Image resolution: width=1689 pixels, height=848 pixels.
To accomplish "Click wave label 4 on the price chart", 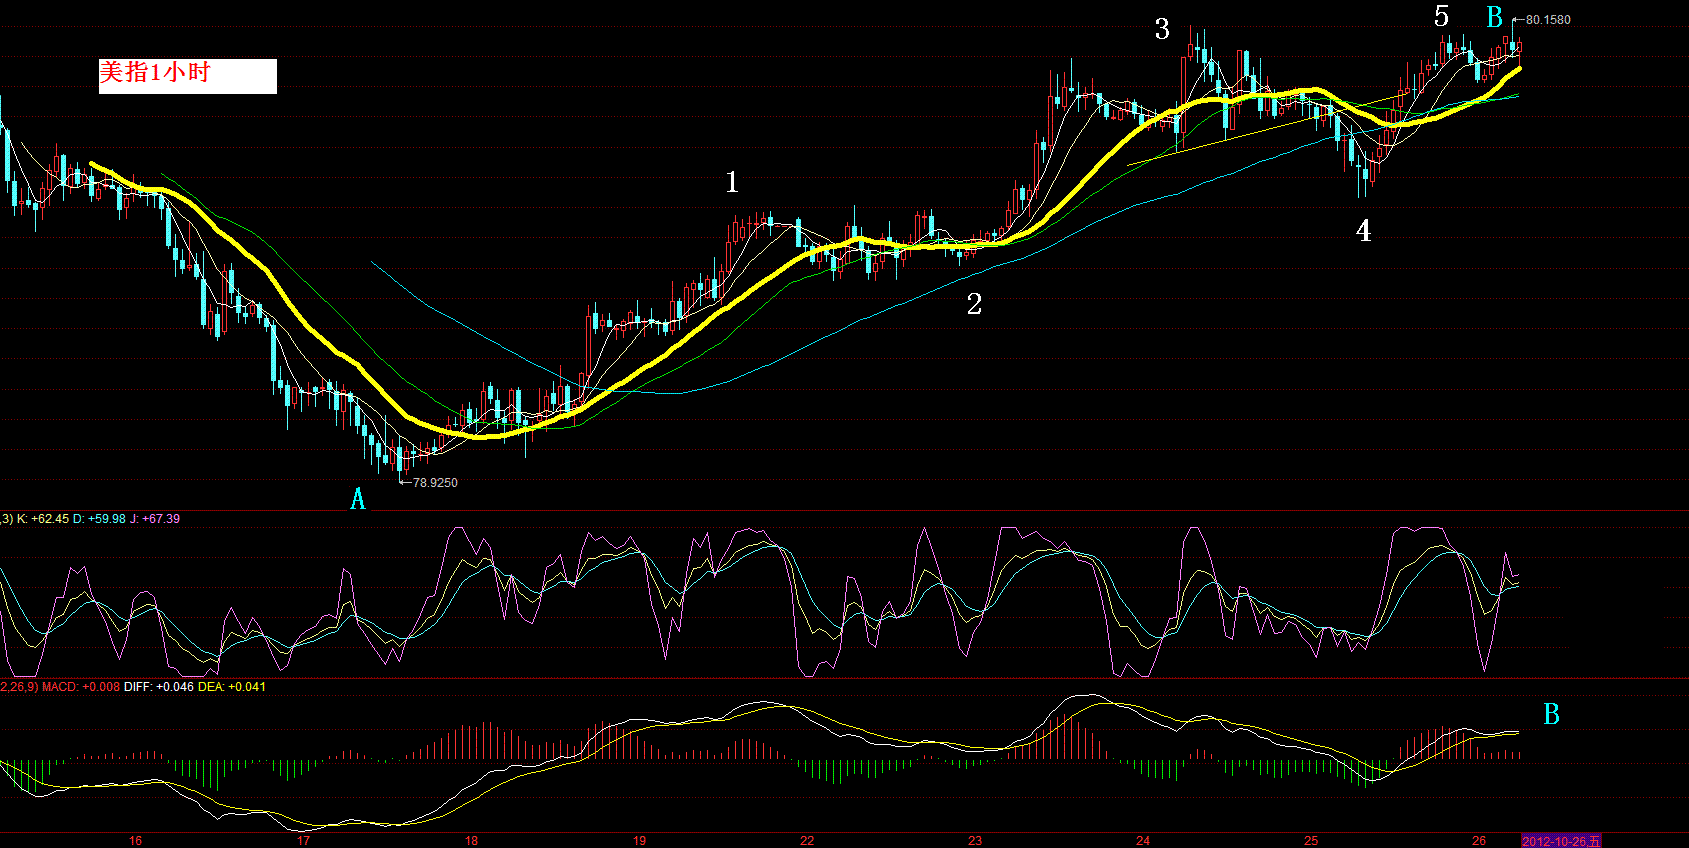I will (x=1363, y=231).
